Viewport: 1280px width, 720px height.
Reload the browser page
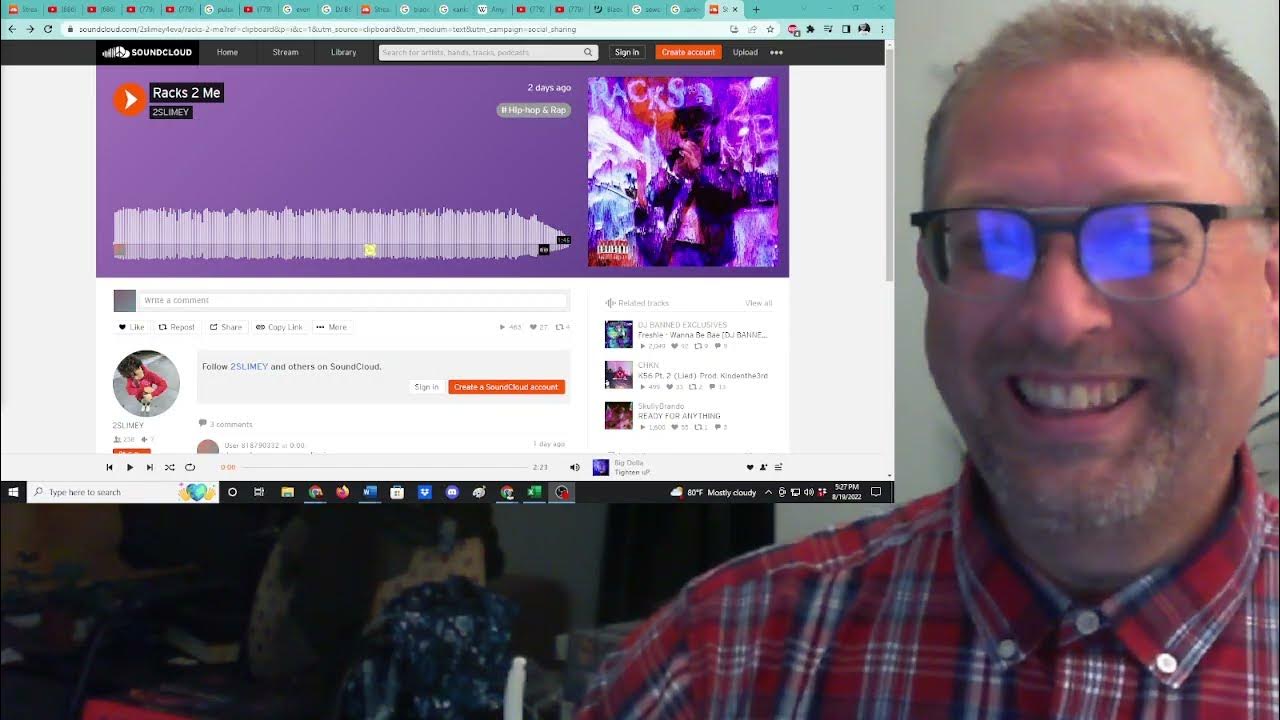[47, 29]
